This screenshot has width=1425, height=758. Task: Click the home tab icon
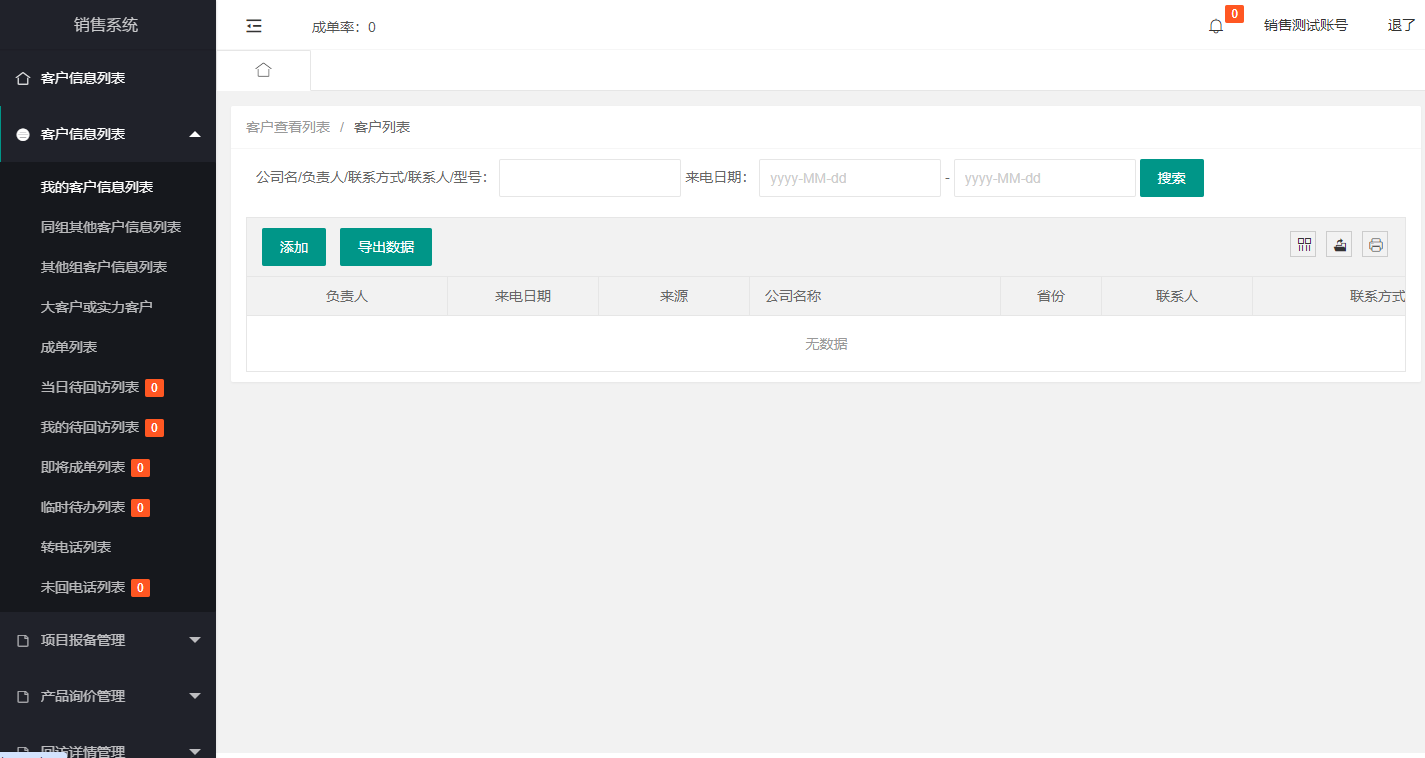[263, 70]
